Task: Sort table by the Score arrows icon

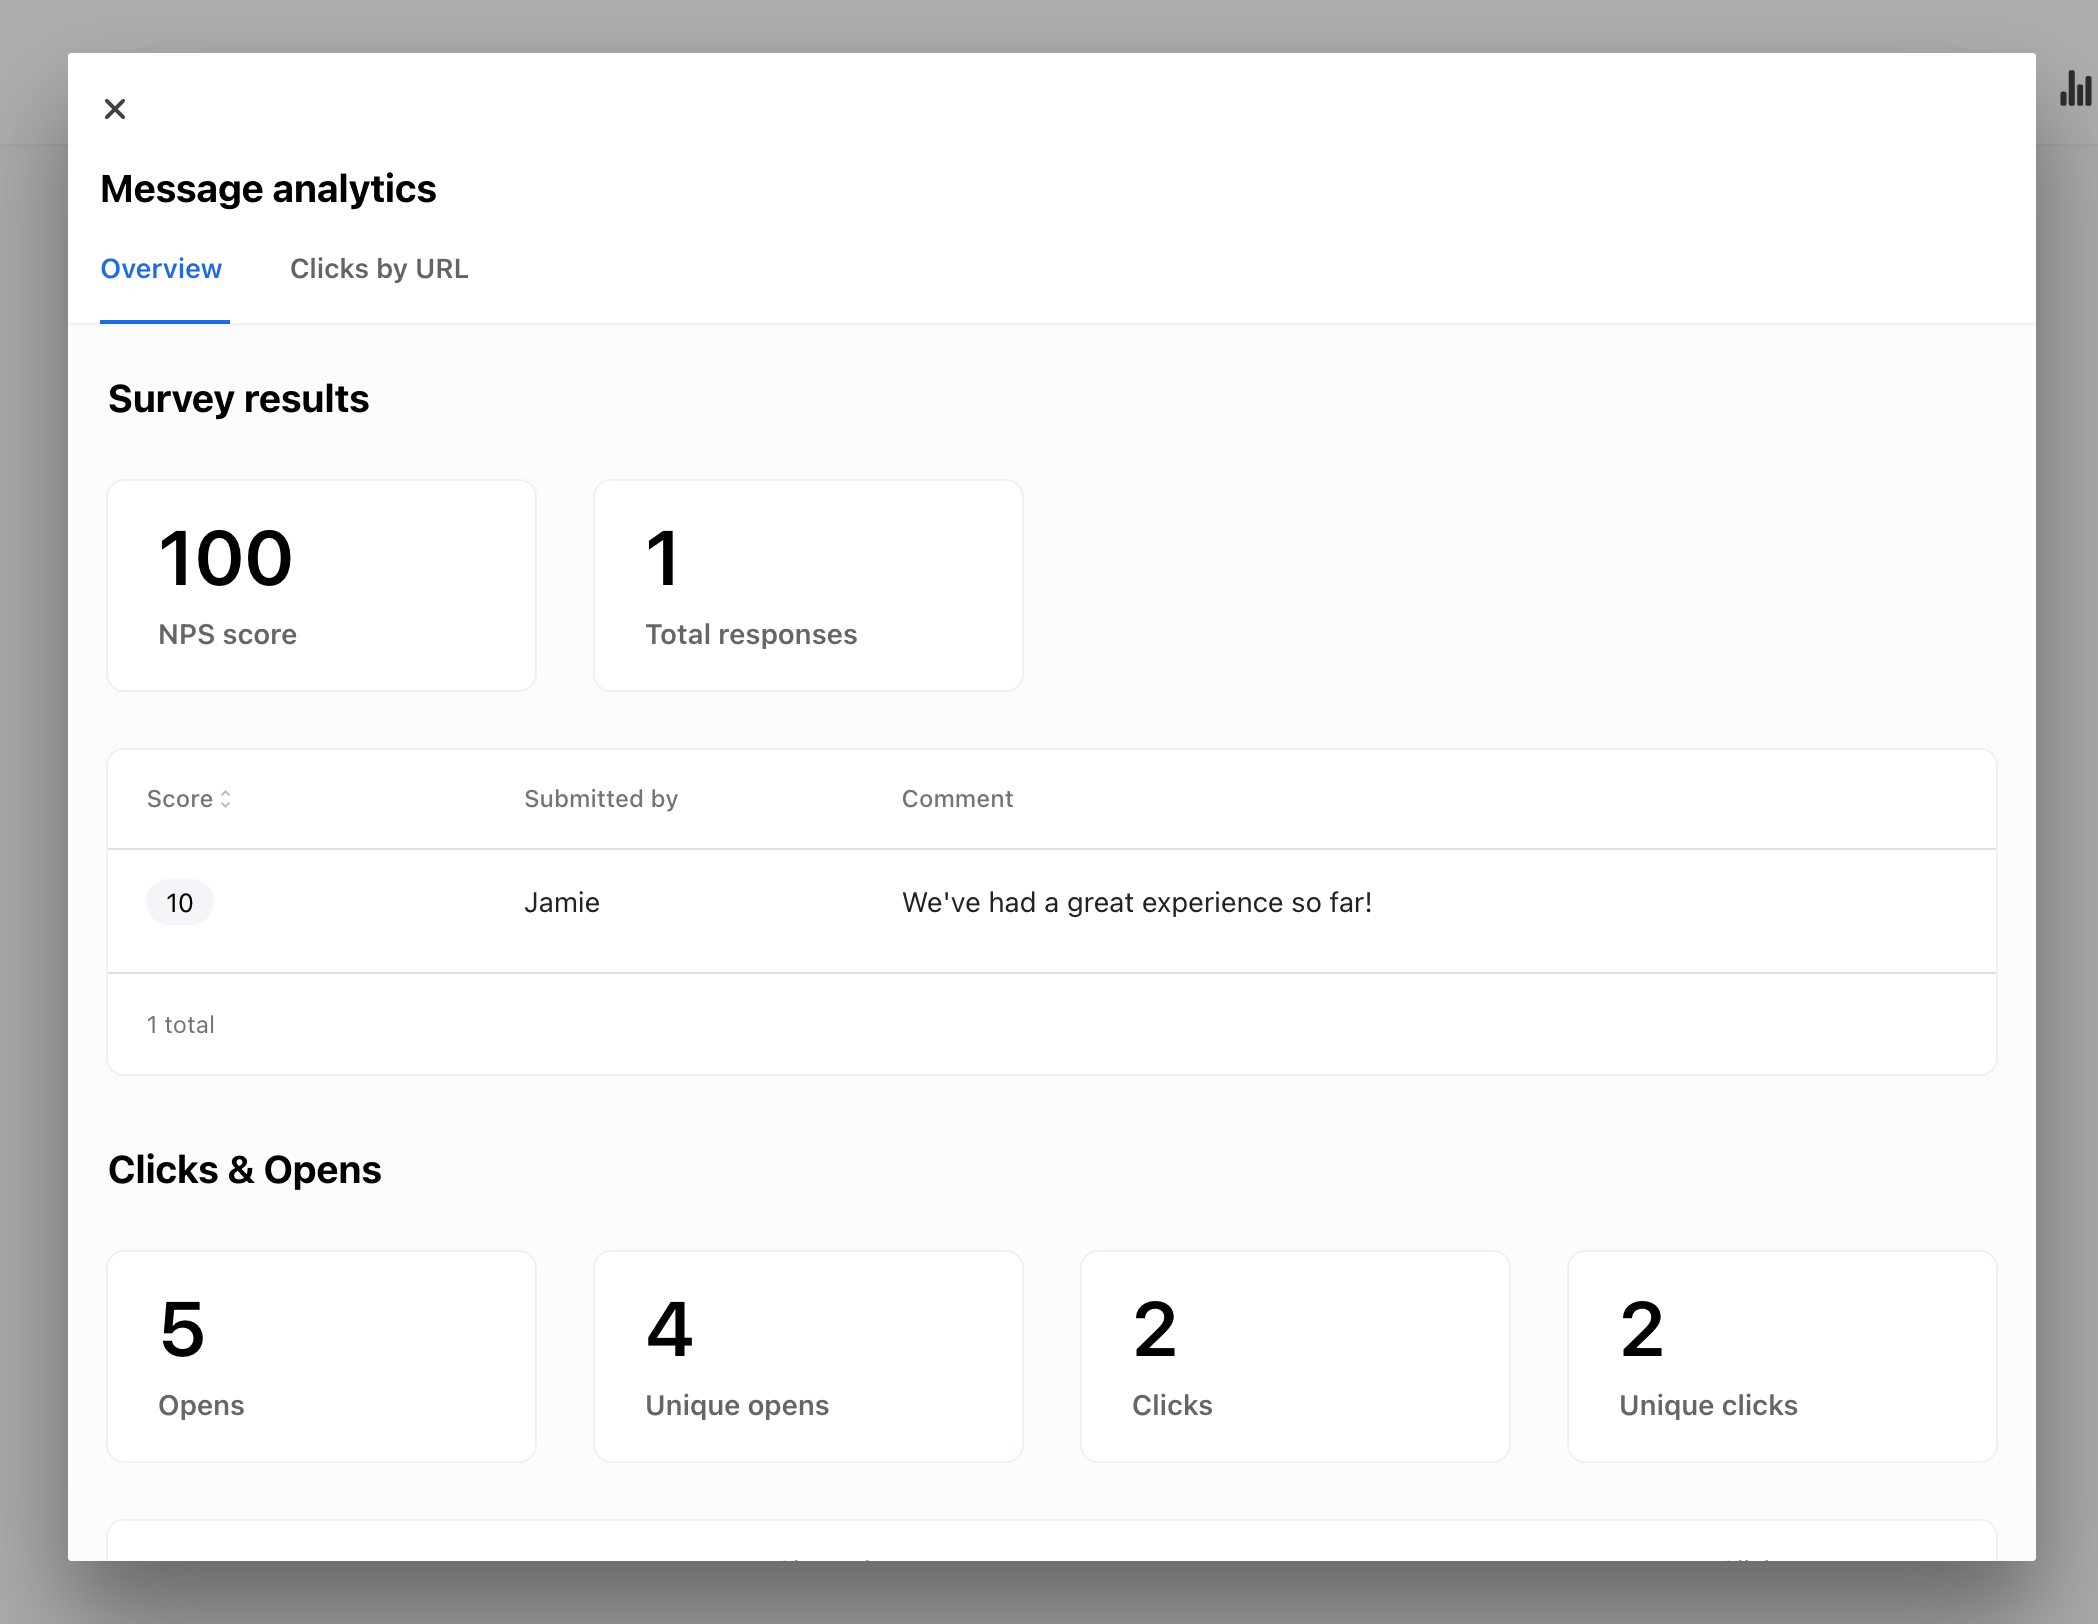Action: pyautogui.click(x=226, y=799)
